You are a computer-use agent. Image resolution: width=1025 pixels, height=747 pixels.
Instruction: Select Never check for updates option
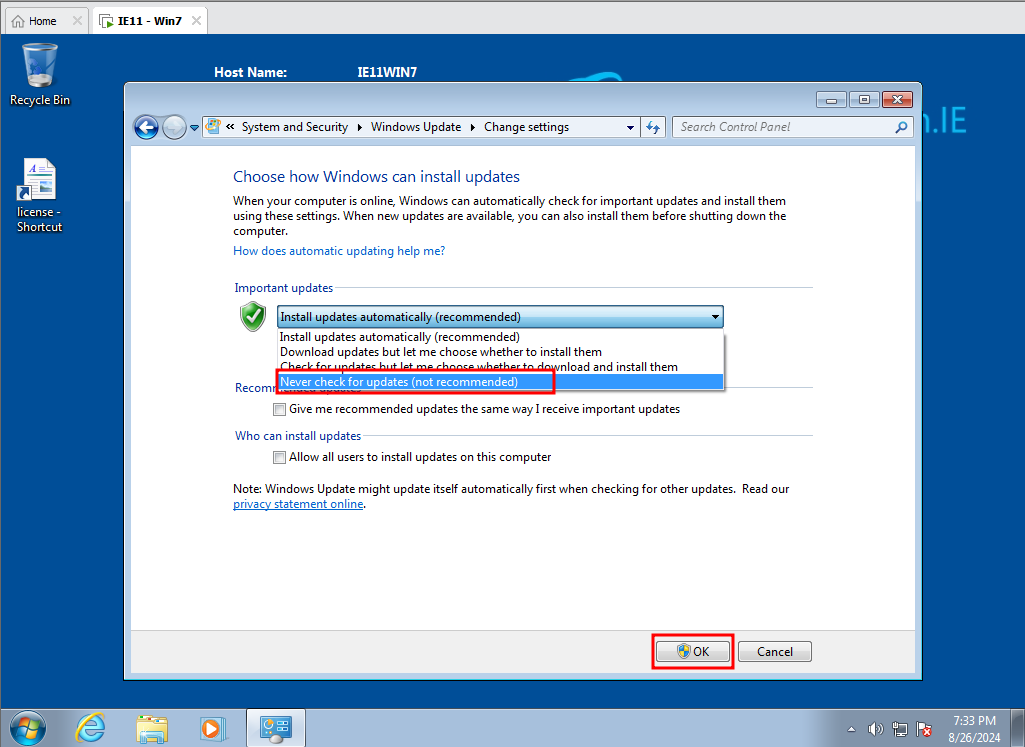tap(501, 382)
